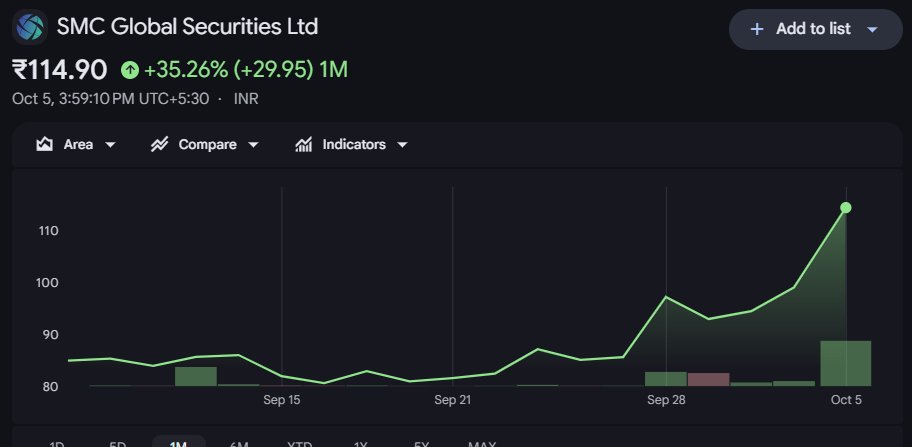Click the Oct 5 date label

tap(846, 400)
